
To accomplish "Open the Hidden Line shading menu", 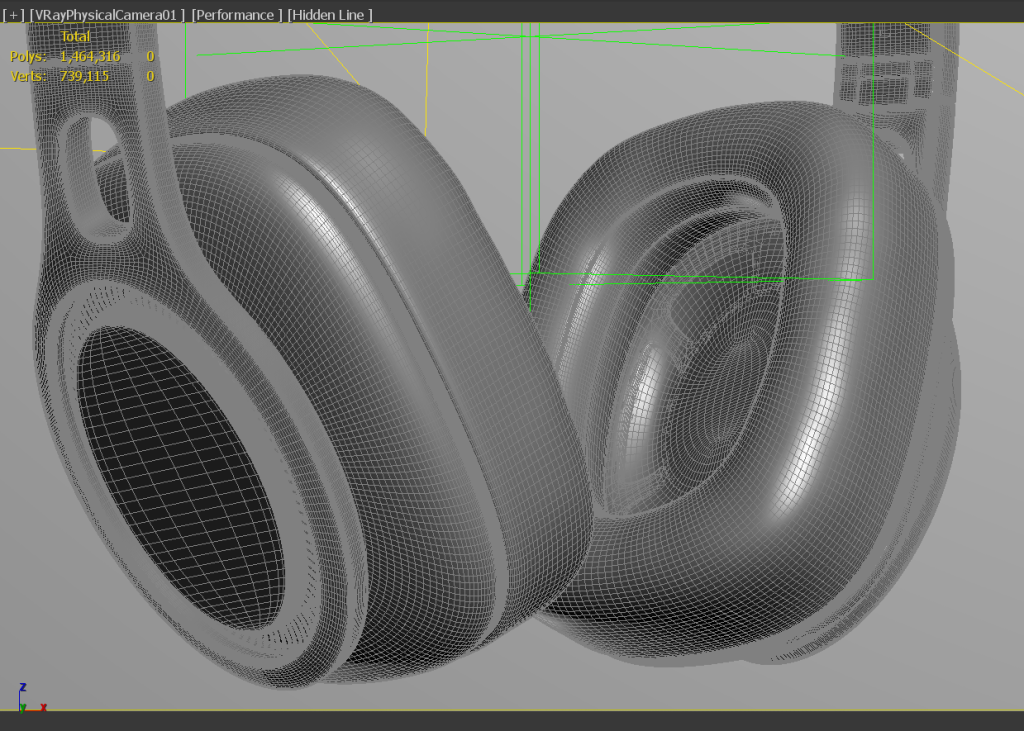I will click(x=330, y=14).
